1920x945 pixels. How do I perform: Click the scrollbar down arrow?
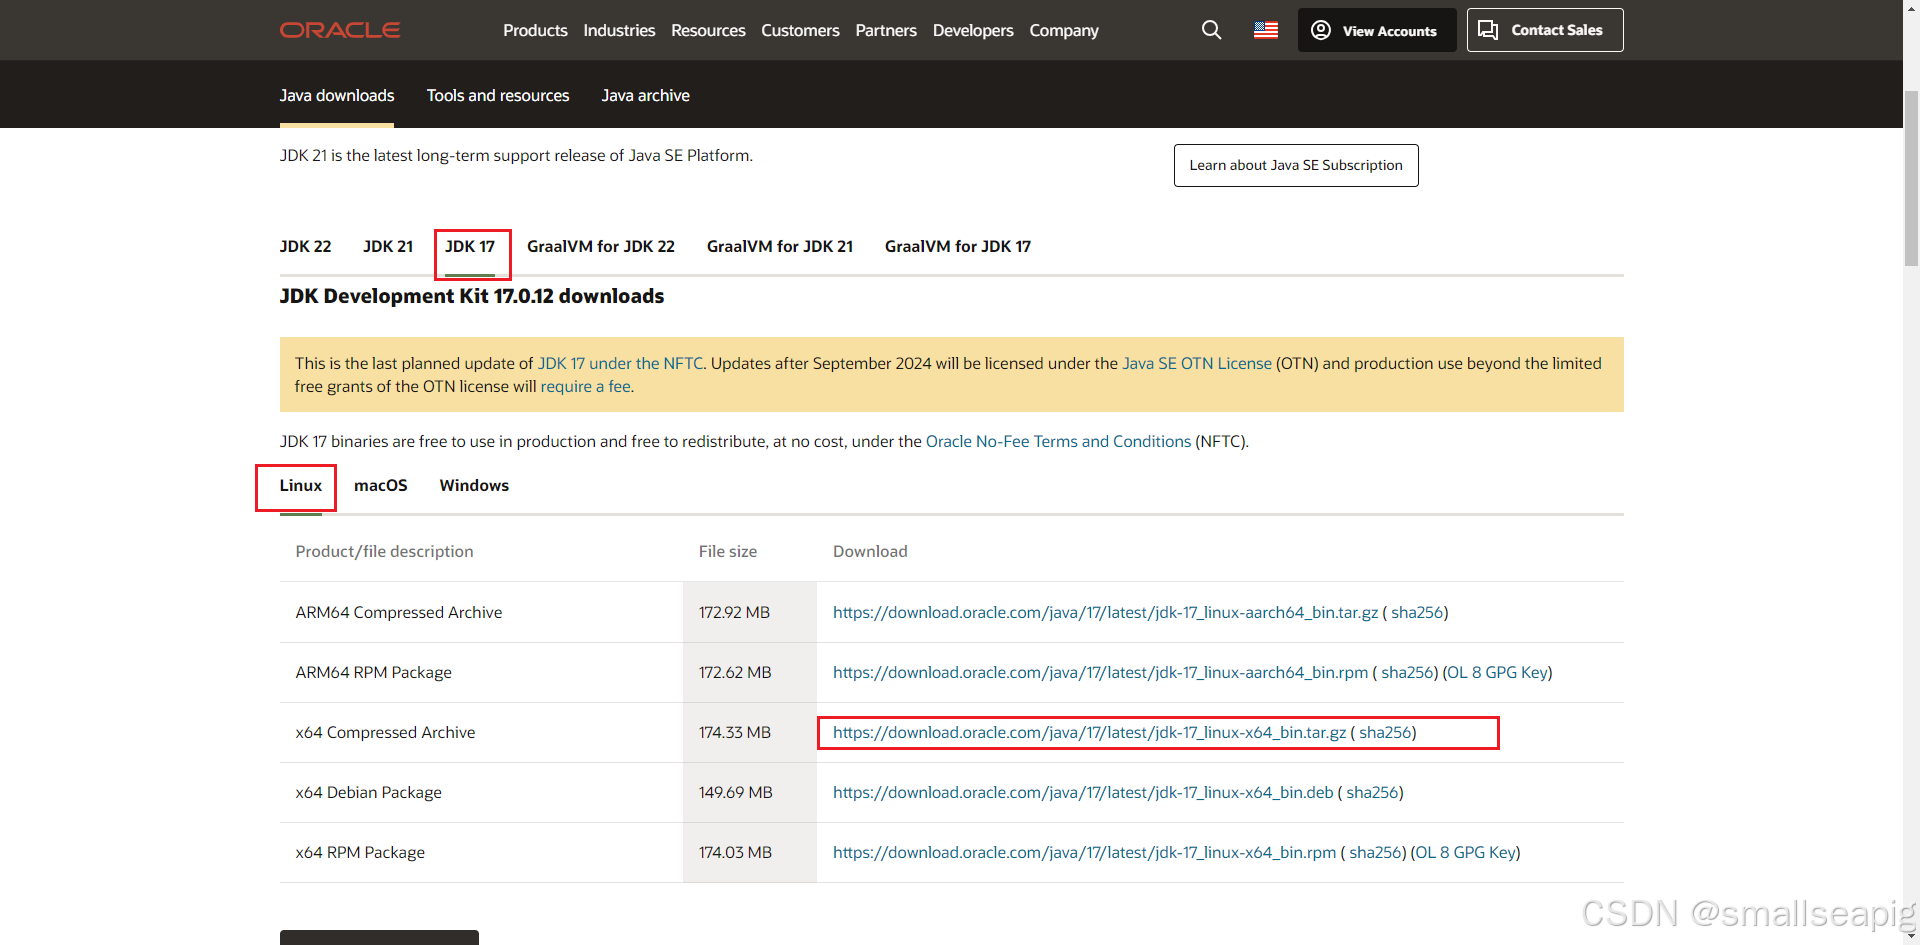1911,935
